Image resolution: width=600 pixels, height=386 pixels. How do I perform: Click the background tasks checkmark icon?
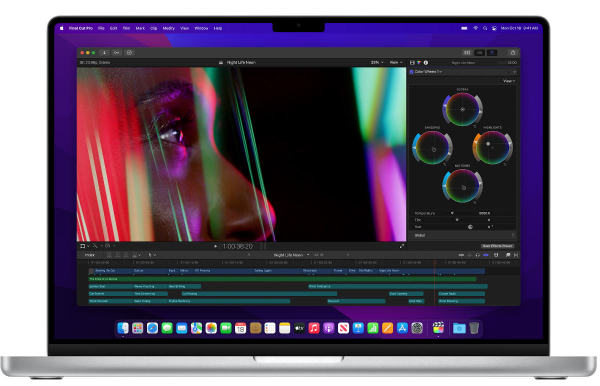[x=129, y=52]
